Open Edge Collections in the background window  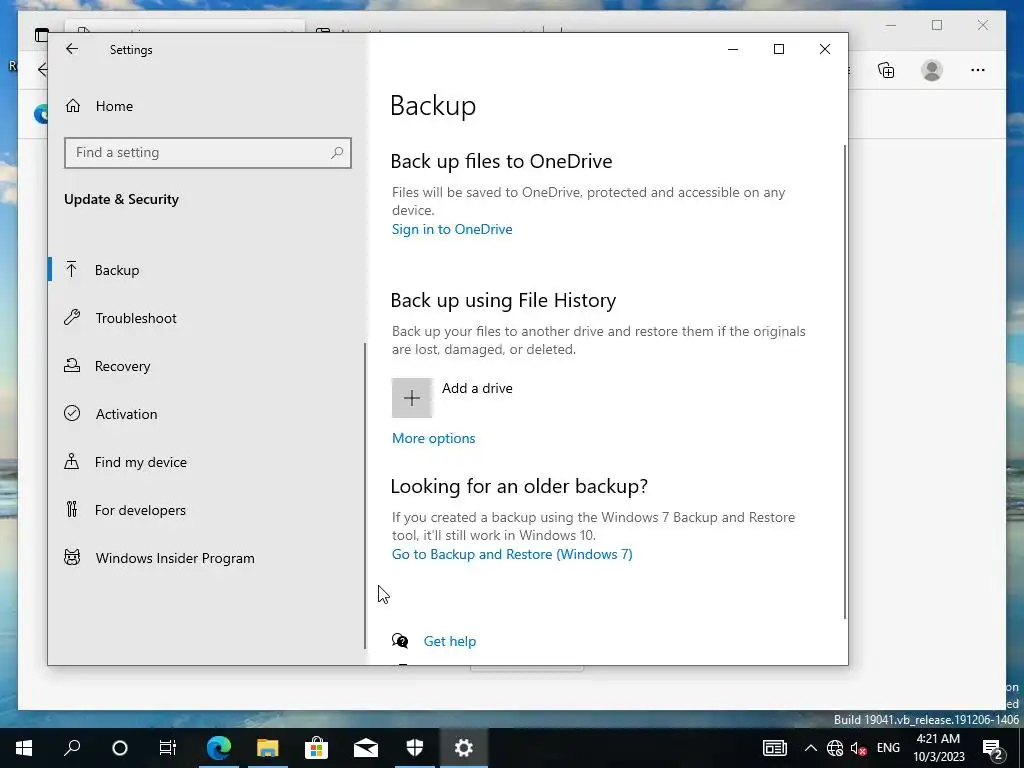(886, 70)
